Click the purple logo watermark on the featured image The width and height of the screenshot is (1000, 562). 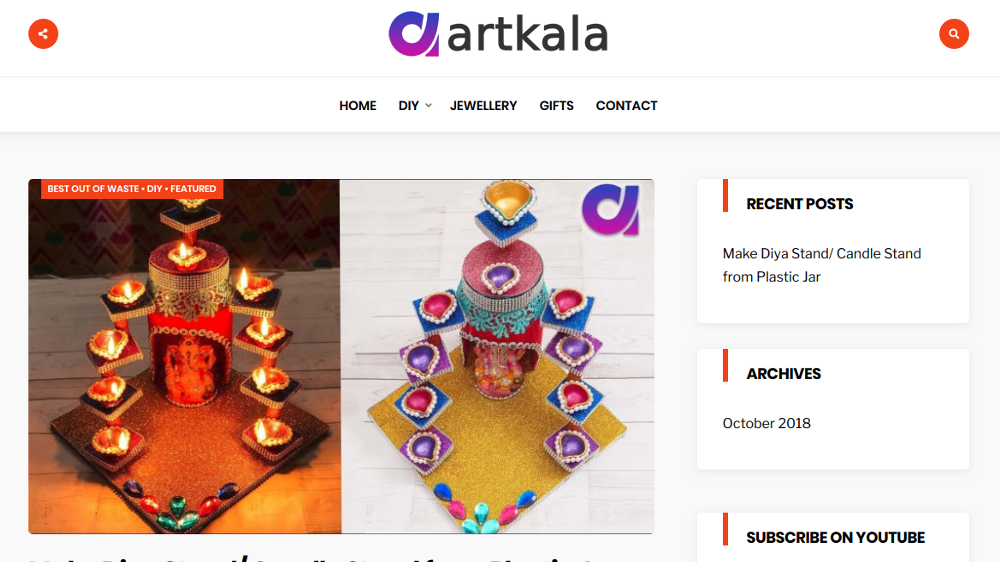click(610, 210)
